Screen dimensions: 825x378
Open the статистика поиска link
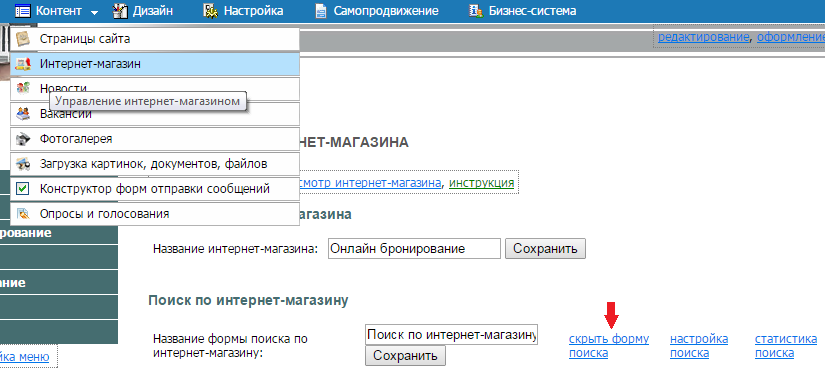(786, 346)
